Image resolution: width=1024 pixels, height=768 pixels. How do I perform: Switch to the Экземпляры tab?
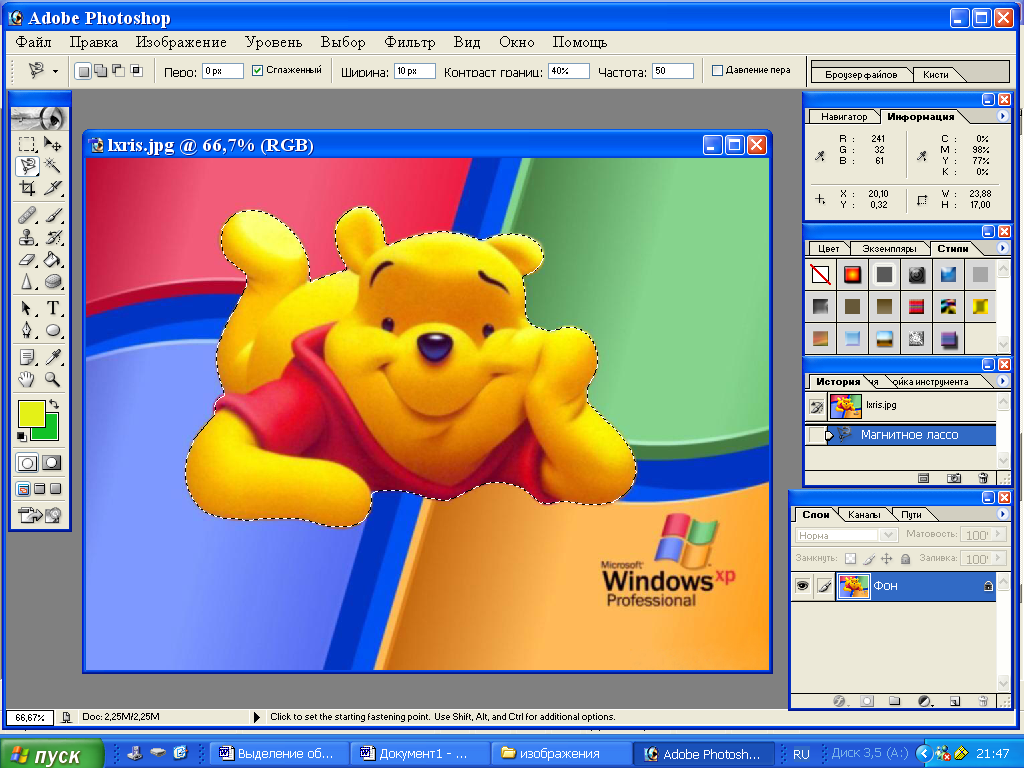889,249
